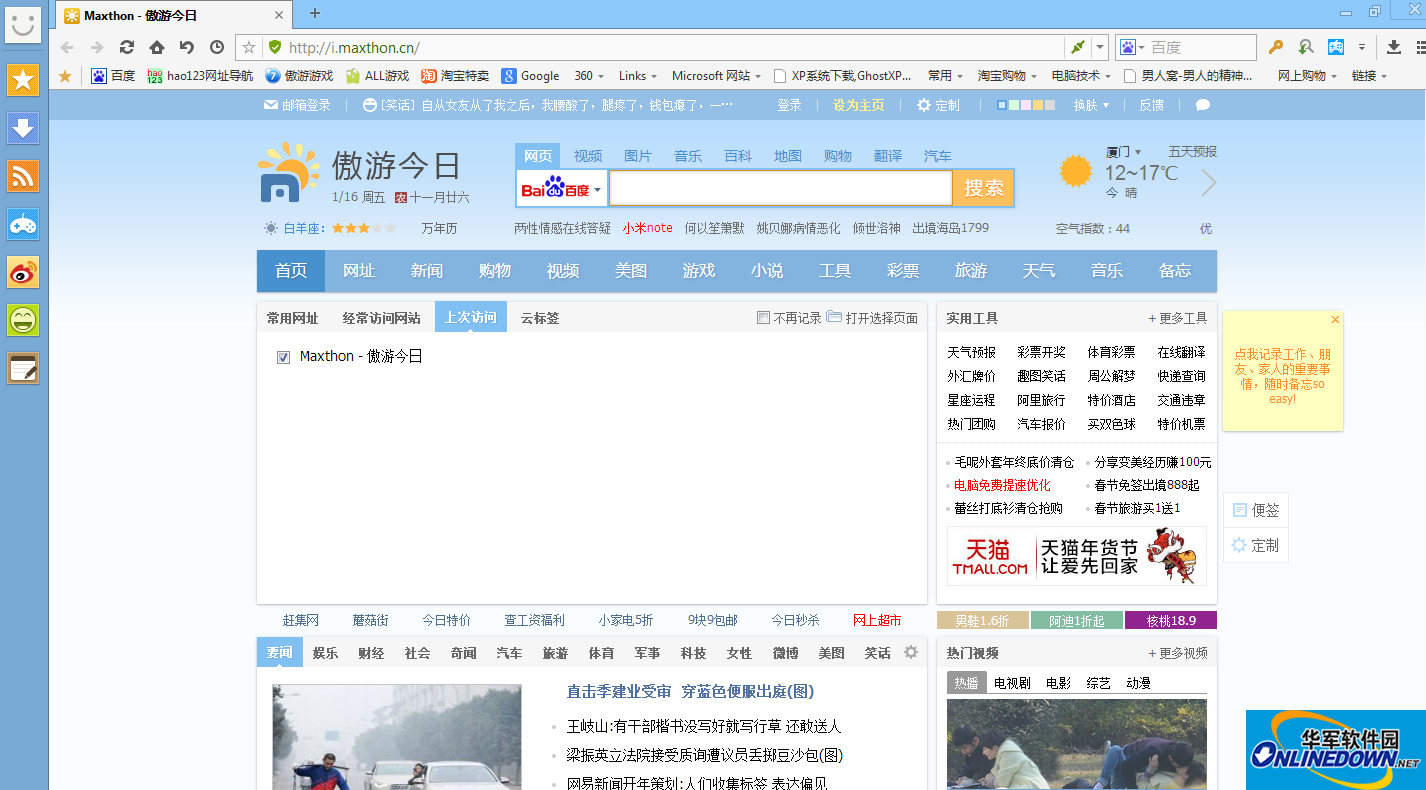This screenshot has width=1426, height=790.
Task: Close the yellow sticky note
Action: (1335, 320)
